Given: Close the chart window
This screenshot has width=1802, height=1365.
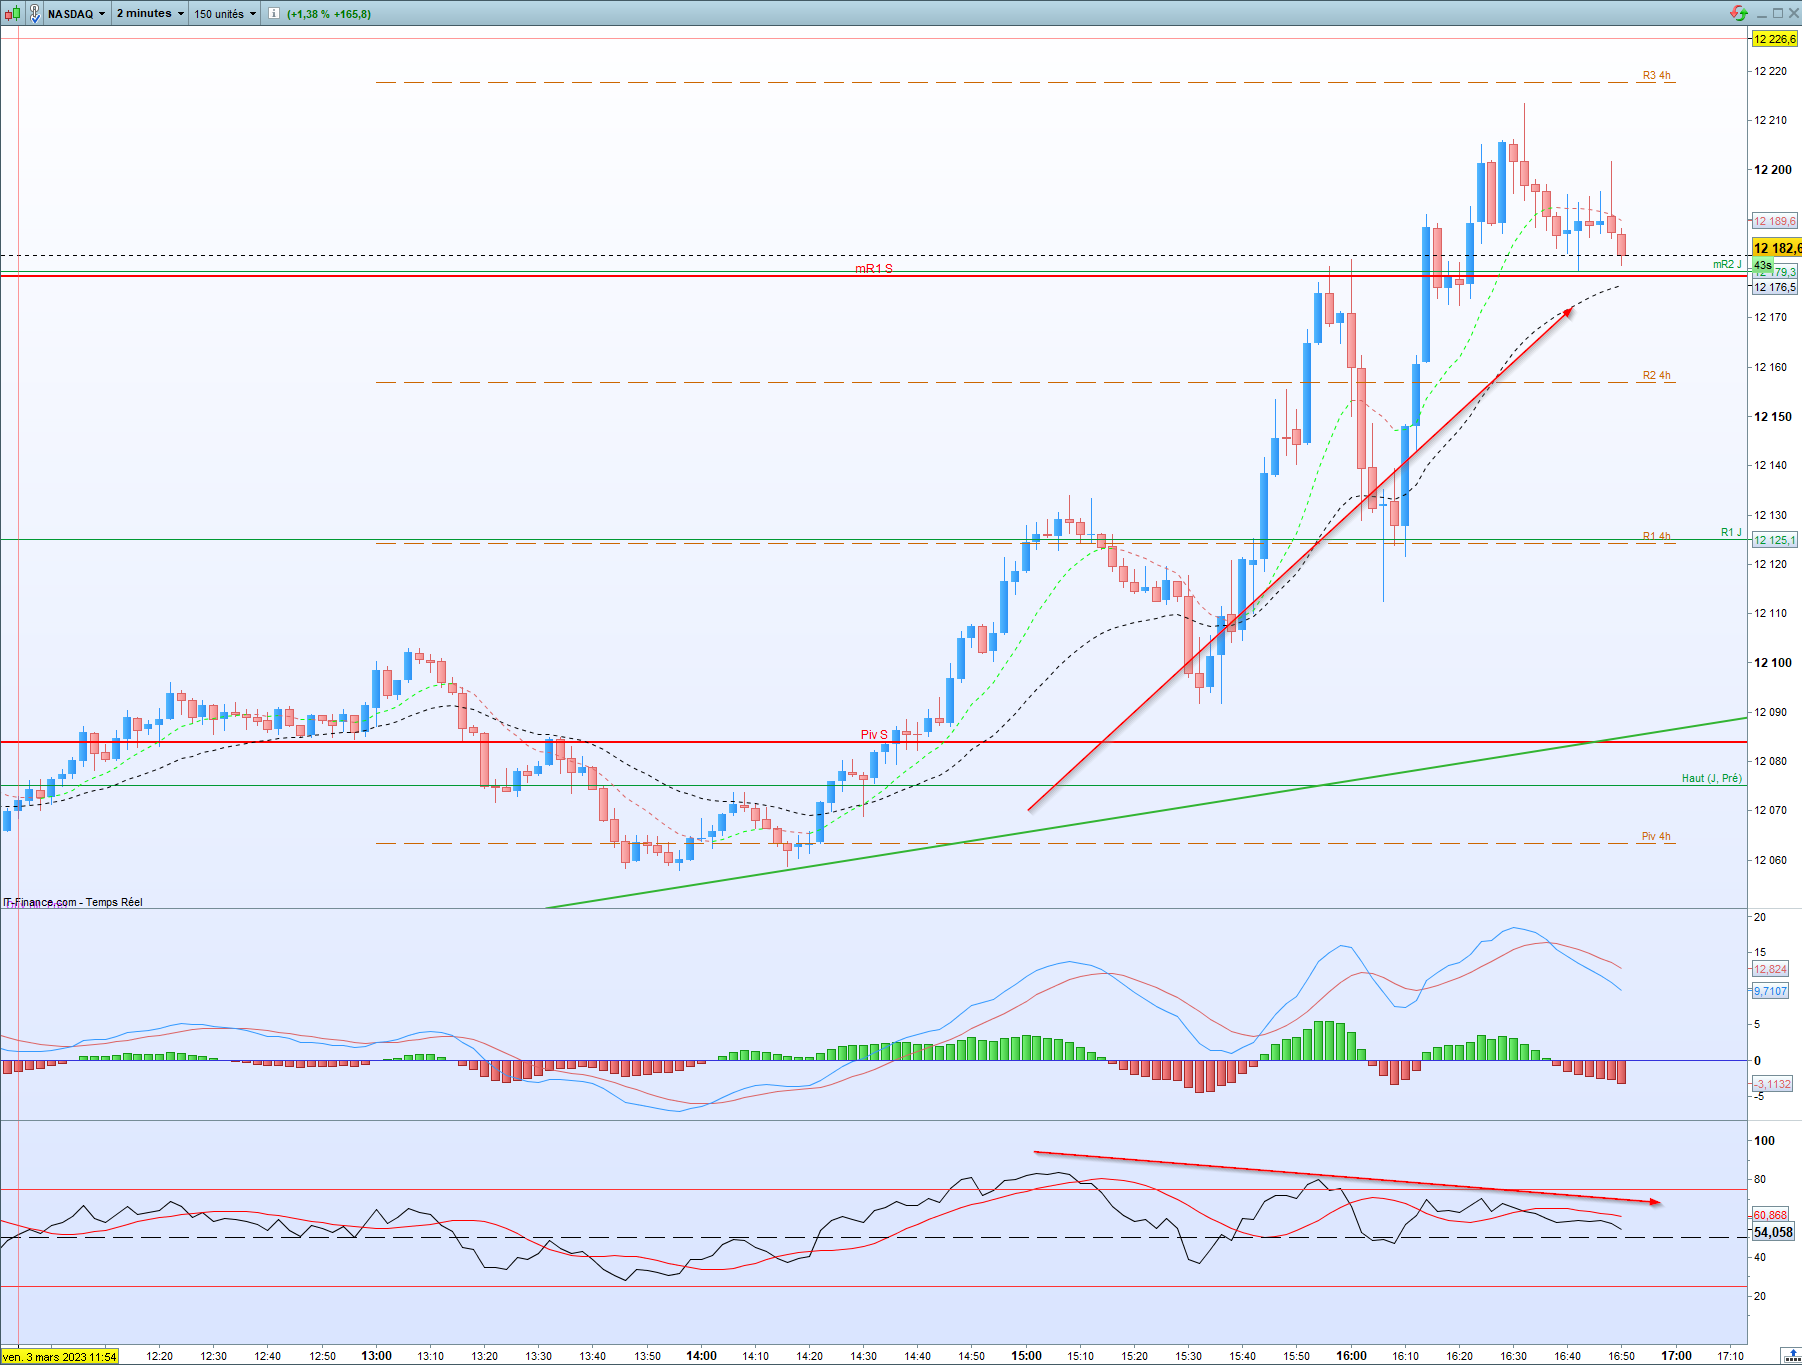Looking at the screenshot, I should tap(1793, 13).
